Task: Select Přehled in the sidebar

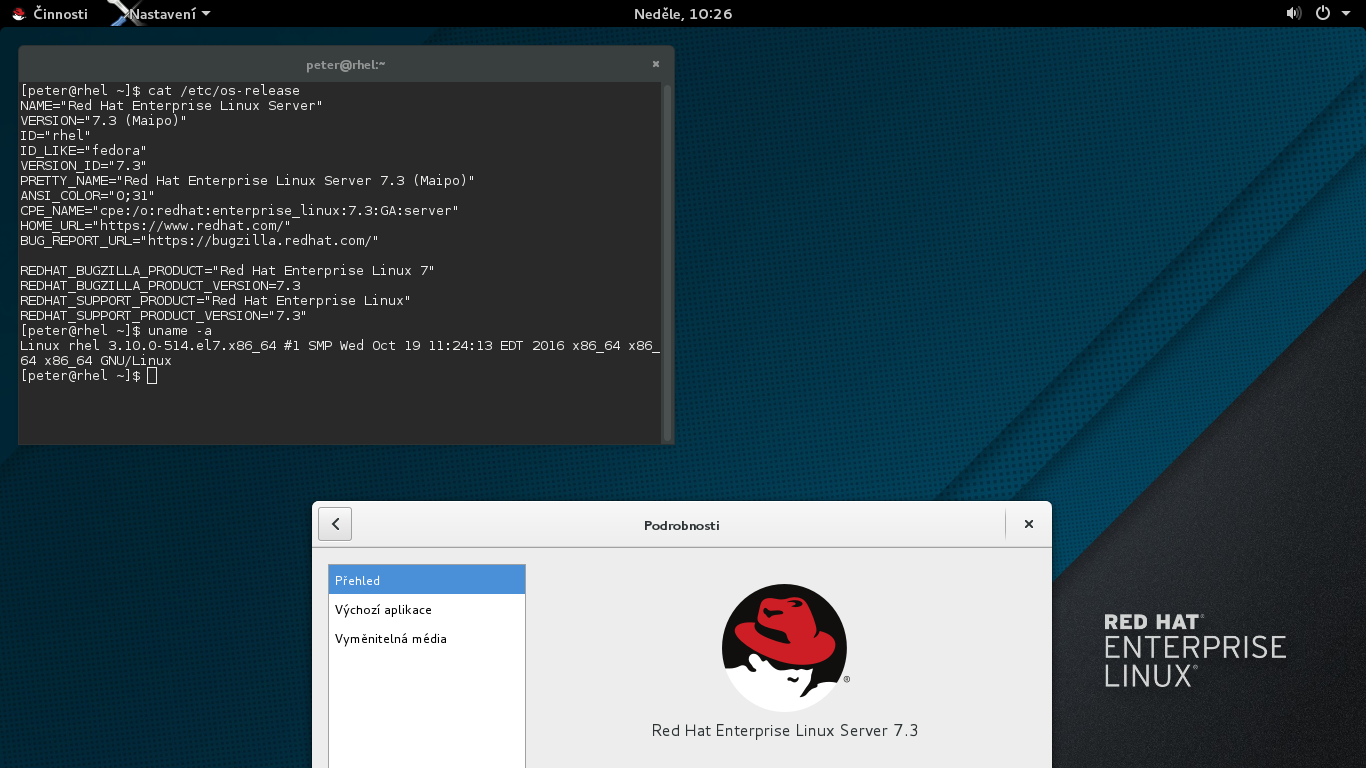Action: tap(427, 580)
